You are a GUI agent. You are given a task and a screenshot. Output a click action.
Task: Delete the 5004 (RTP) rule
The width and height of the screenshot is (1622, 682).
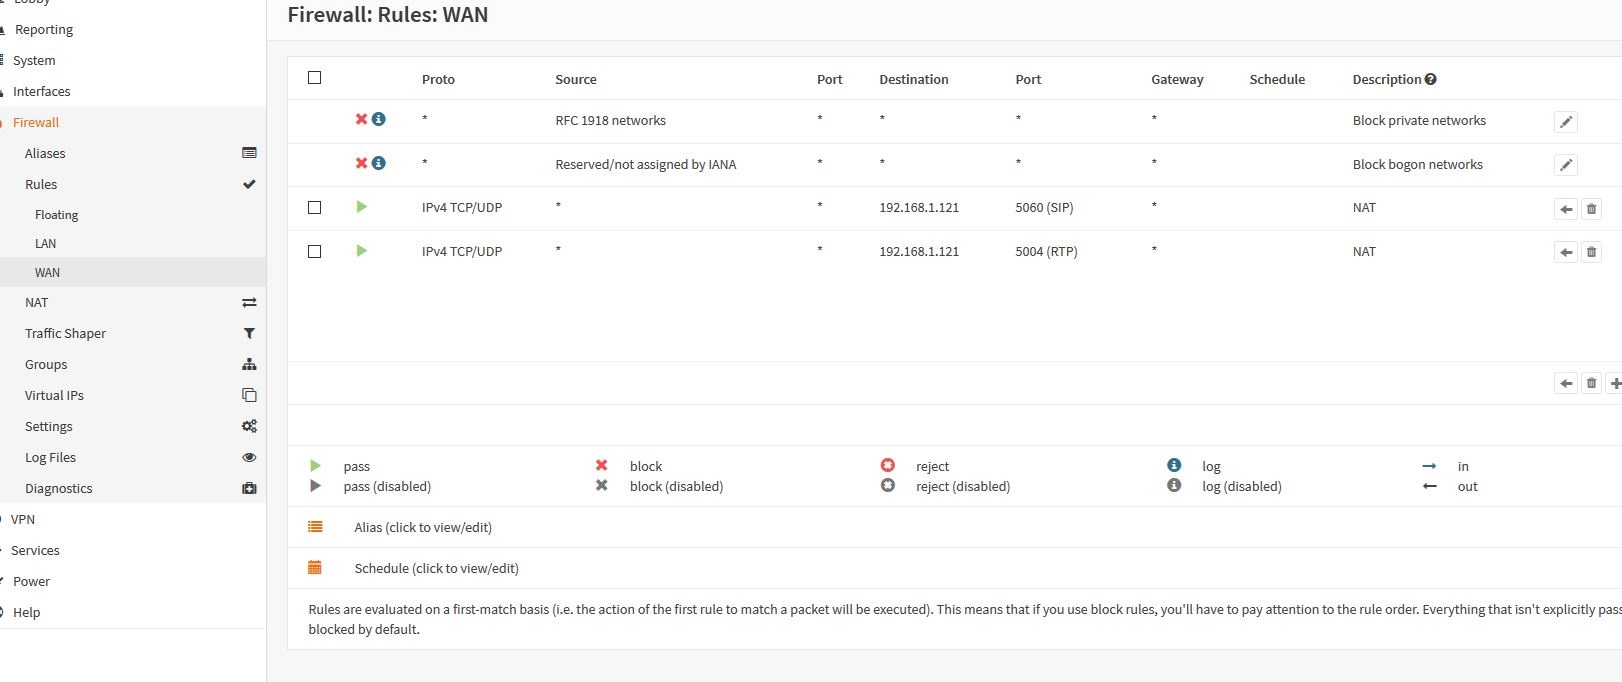tap(1591, 252)
